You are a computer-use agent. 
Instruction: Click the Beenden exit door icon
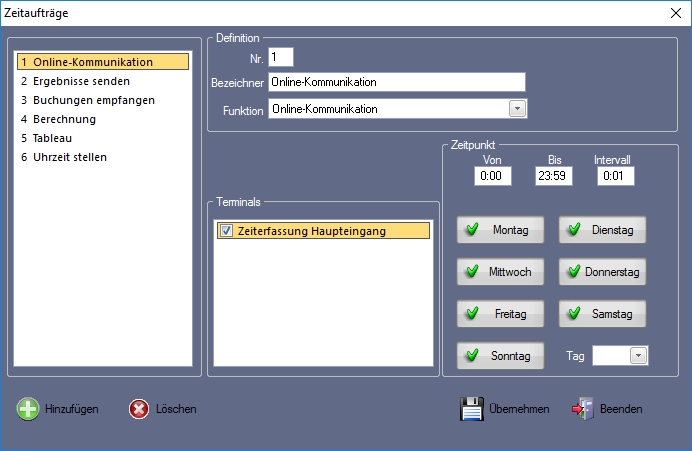(583, 409)
